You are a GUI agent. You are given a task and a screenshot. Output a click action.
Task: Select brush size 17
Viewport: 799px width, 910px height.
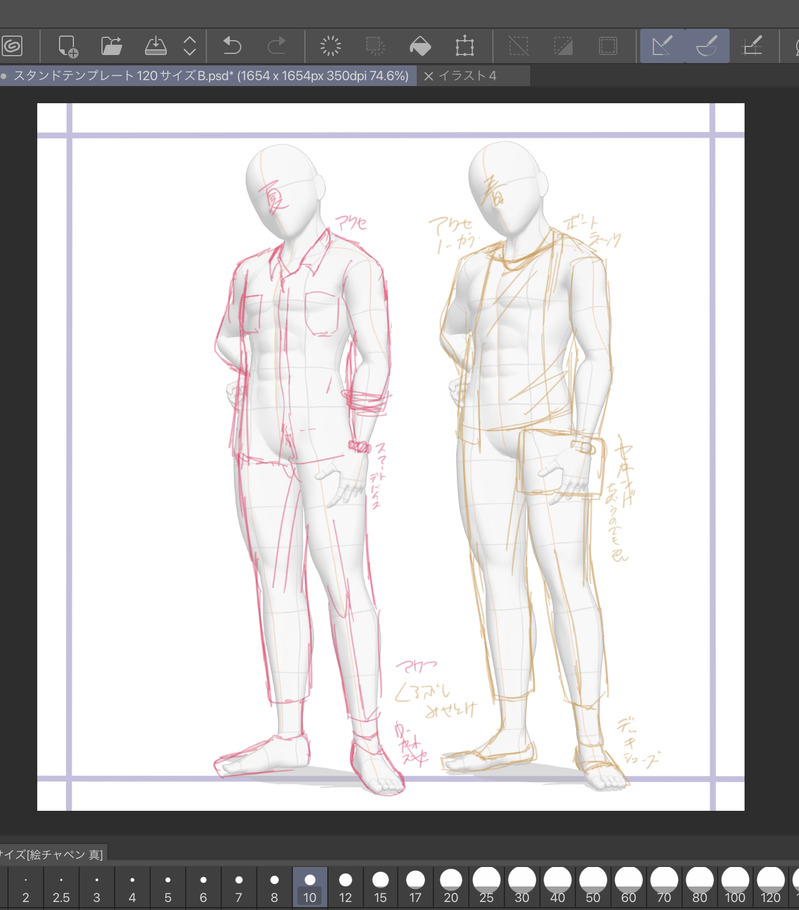(x=415, y=887)
